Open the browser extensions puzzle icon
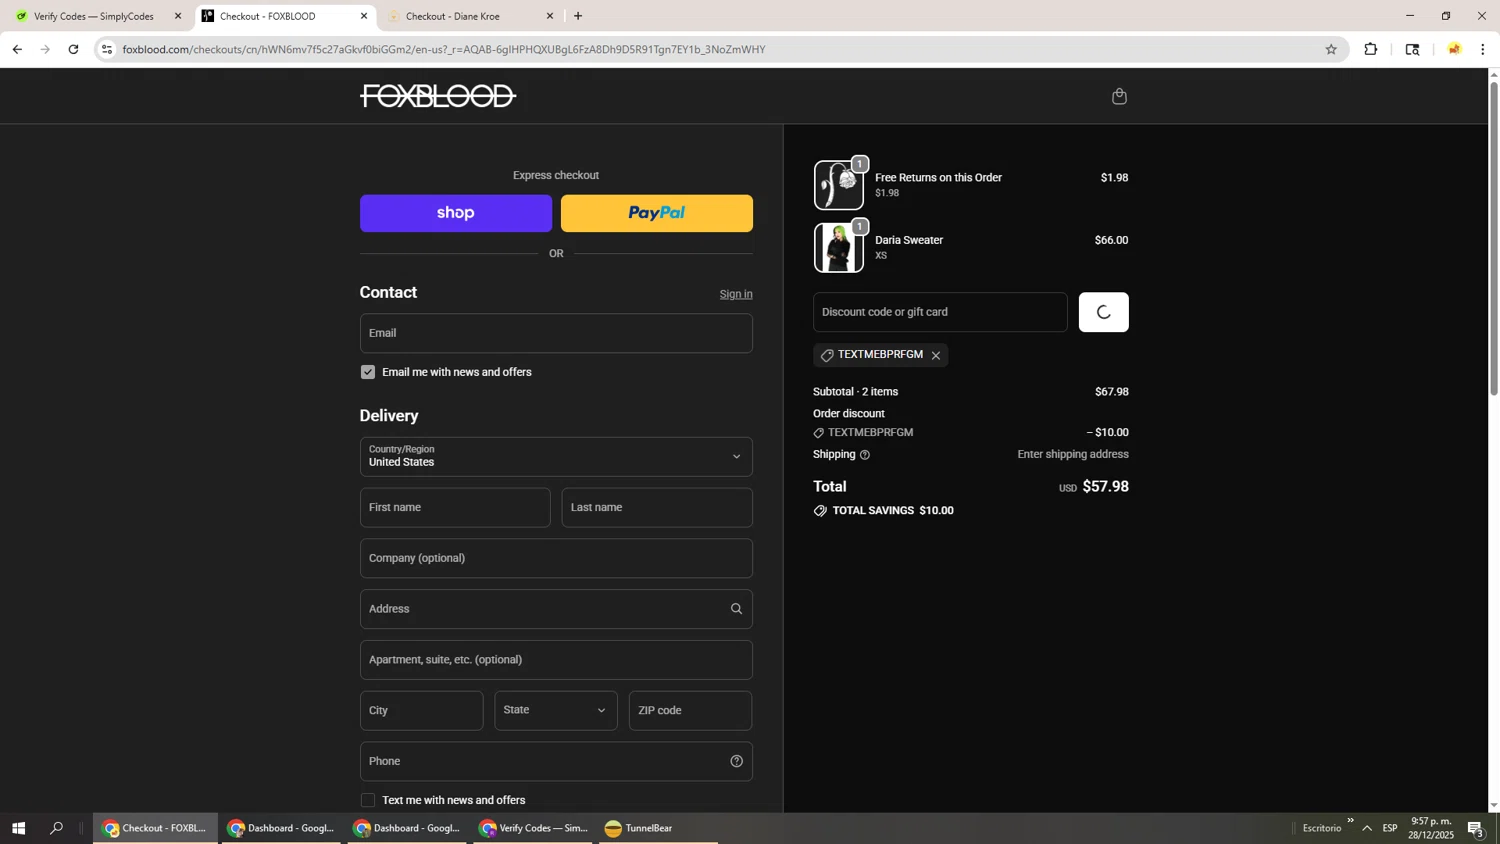 [x=1371, y=49]
